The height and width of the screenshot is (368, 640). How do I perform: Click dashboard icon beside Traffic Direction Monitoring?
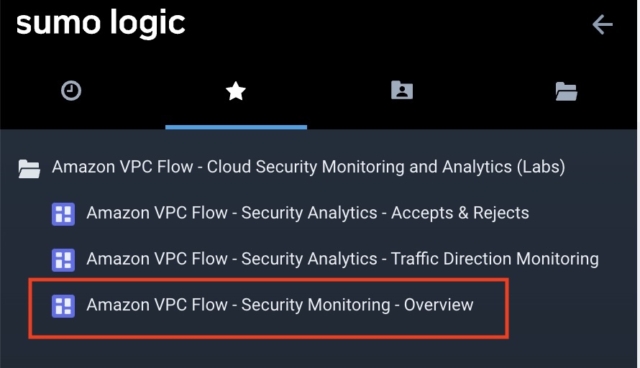63,260
